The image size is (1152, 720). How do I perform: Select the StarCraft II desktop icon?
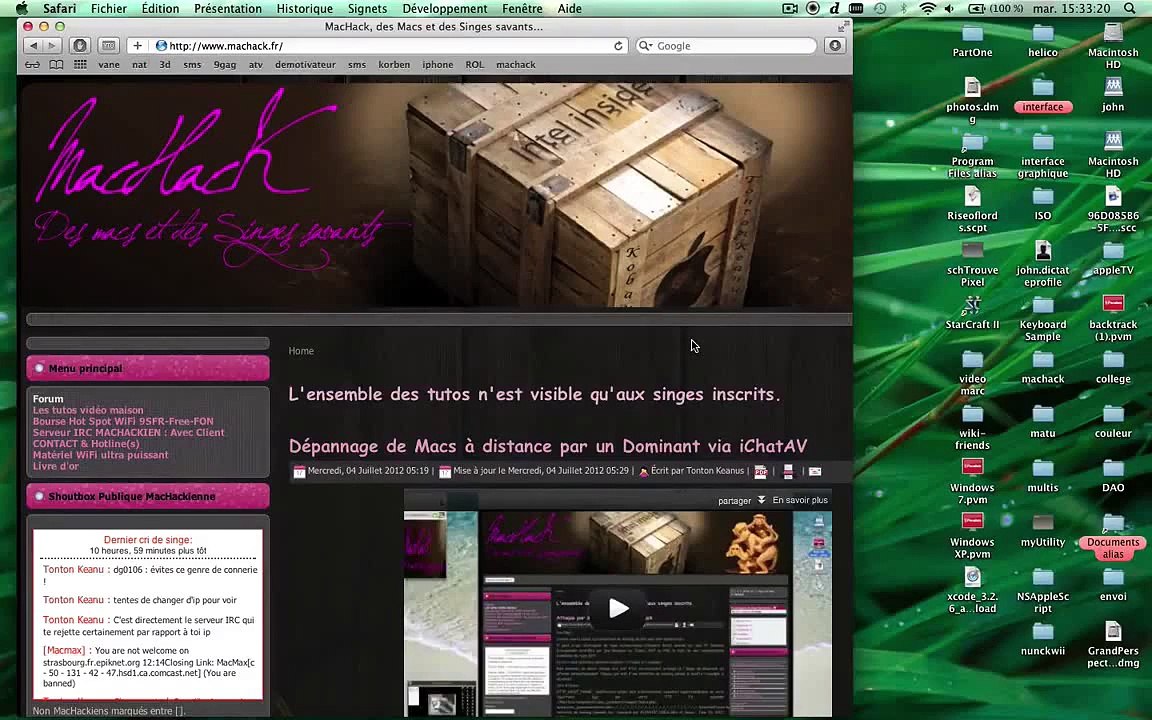tap(972, 312)
